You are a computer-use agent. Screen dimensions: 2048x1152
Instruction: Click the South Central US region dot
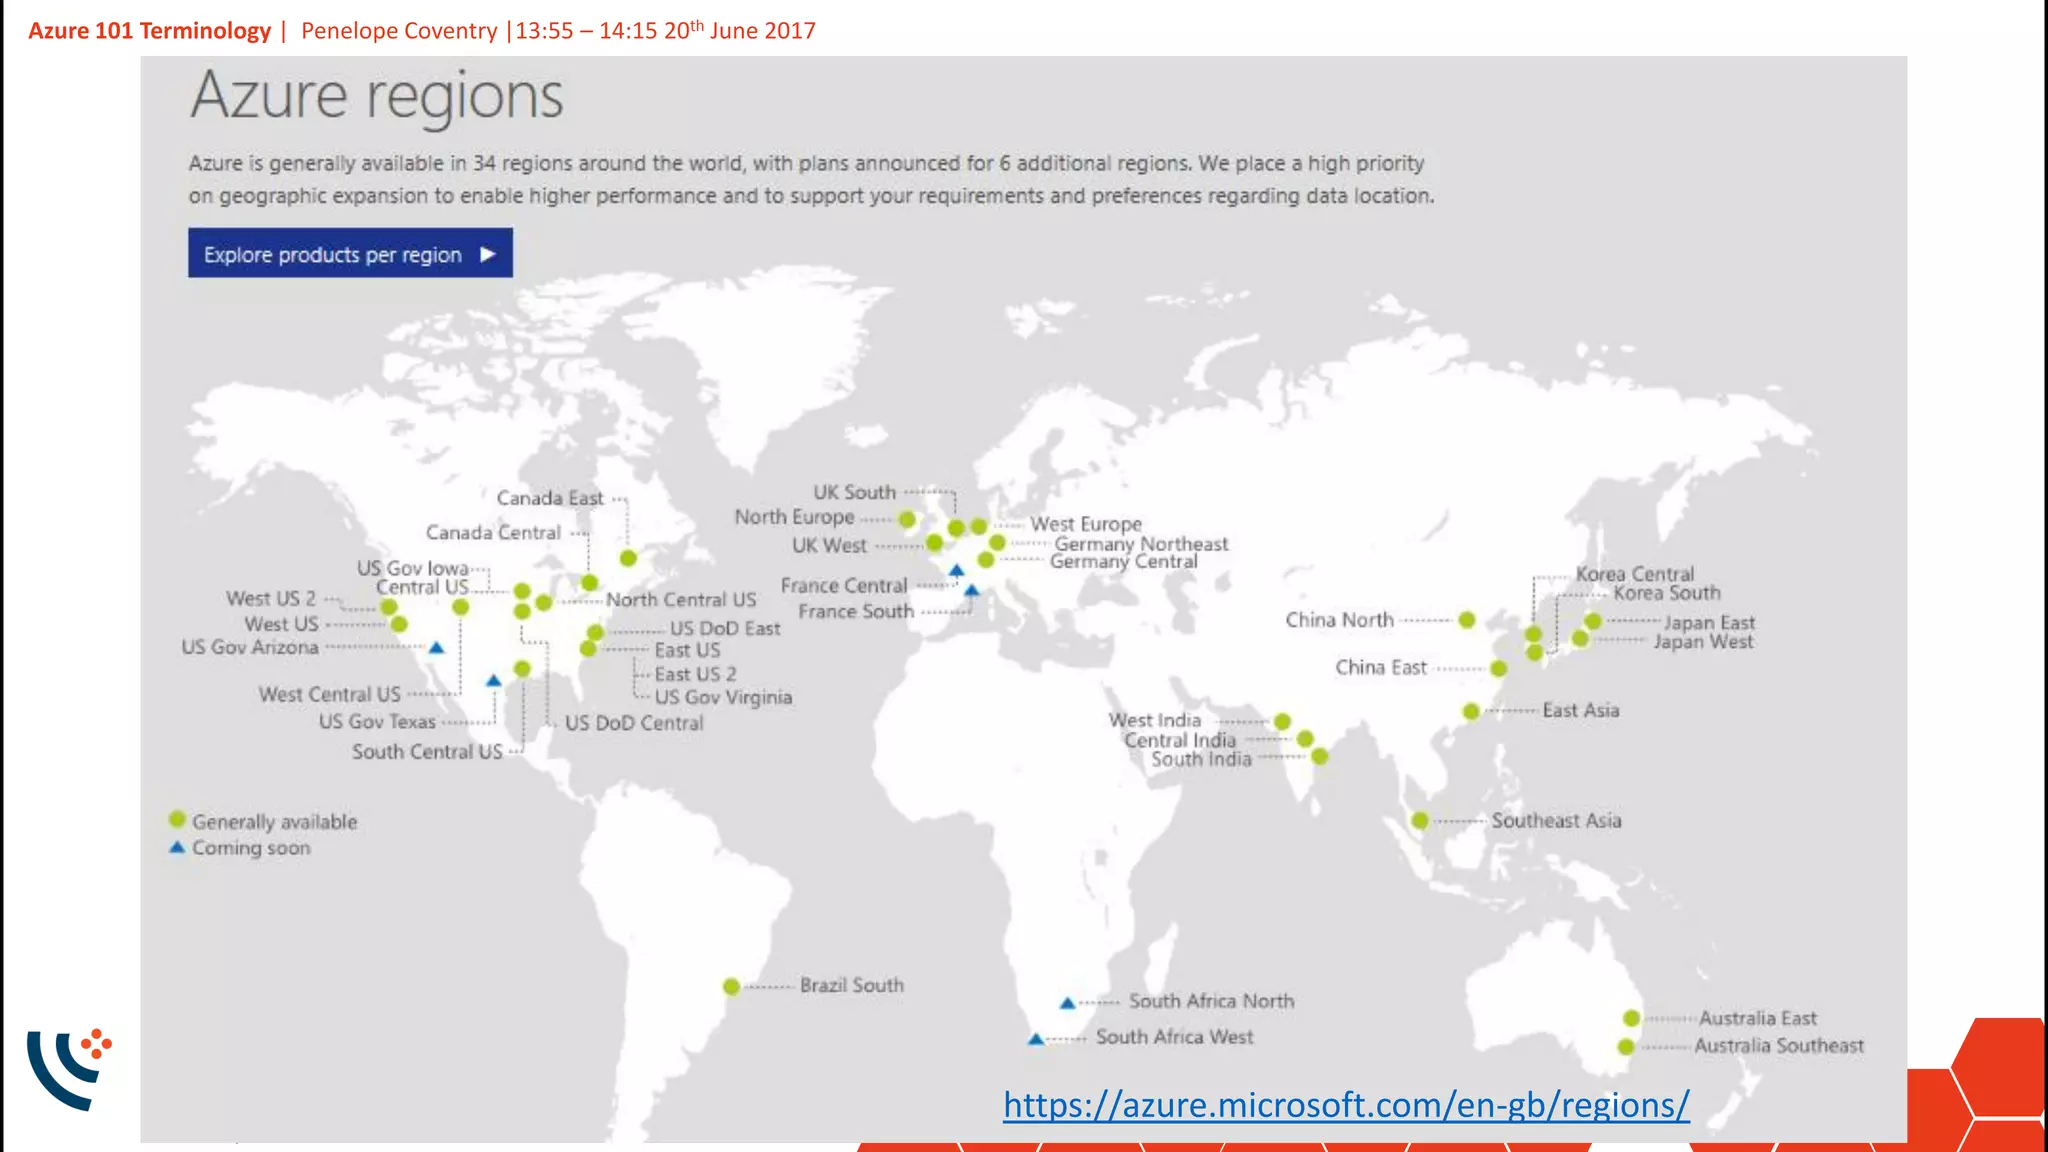(522, 669)
